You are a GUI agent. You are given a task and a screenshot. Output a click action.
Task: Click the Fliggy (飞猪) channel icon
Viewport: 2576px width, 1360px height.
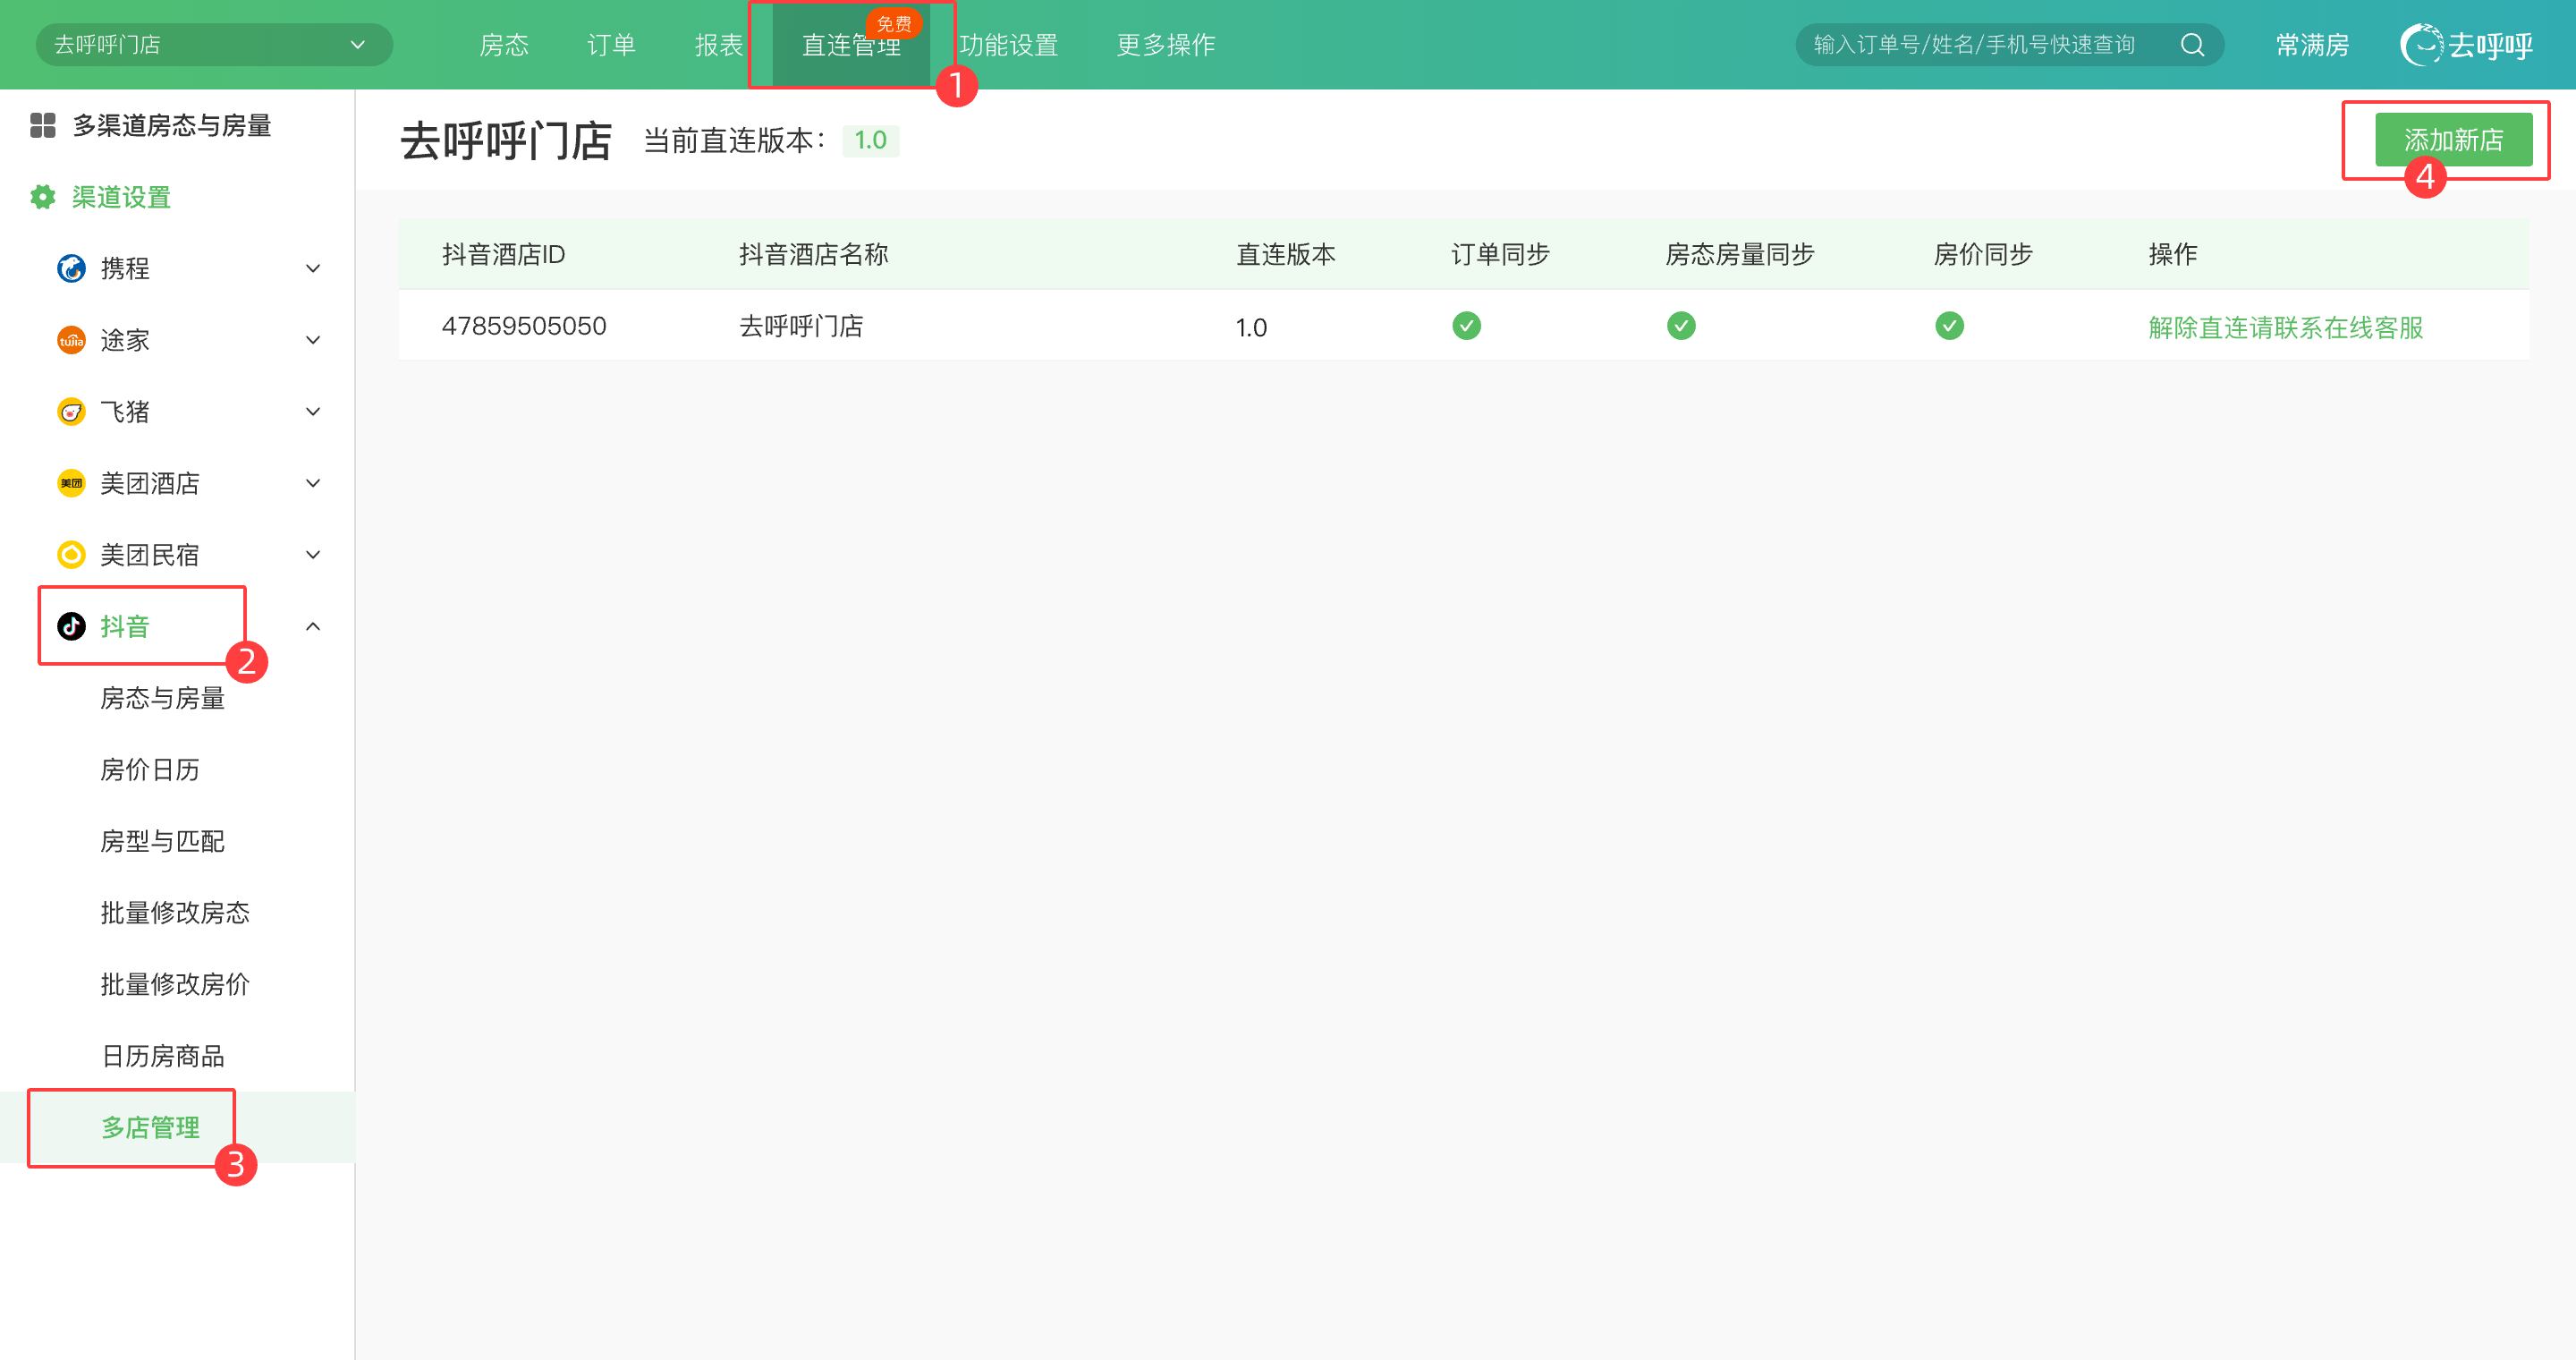click(71, 412)
